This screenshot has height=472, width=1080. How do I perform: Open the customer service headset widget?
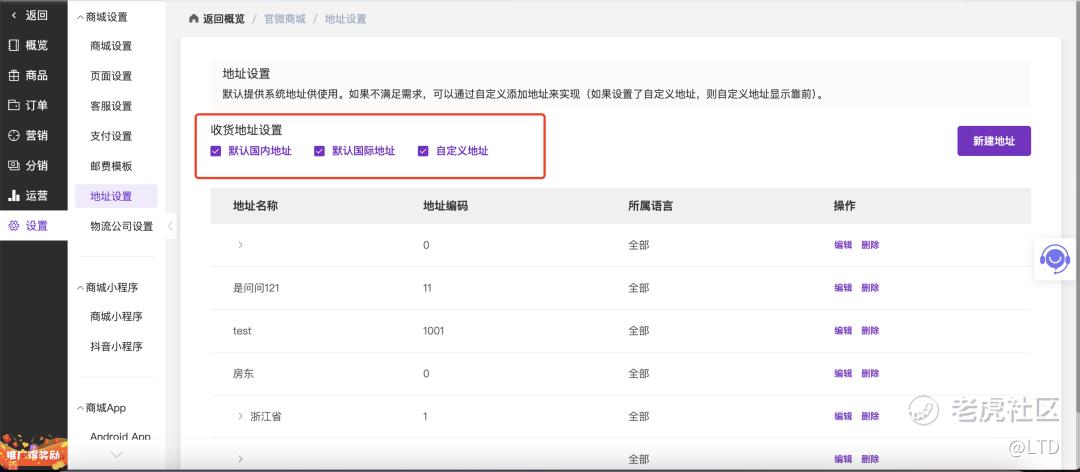[1055, 259]
